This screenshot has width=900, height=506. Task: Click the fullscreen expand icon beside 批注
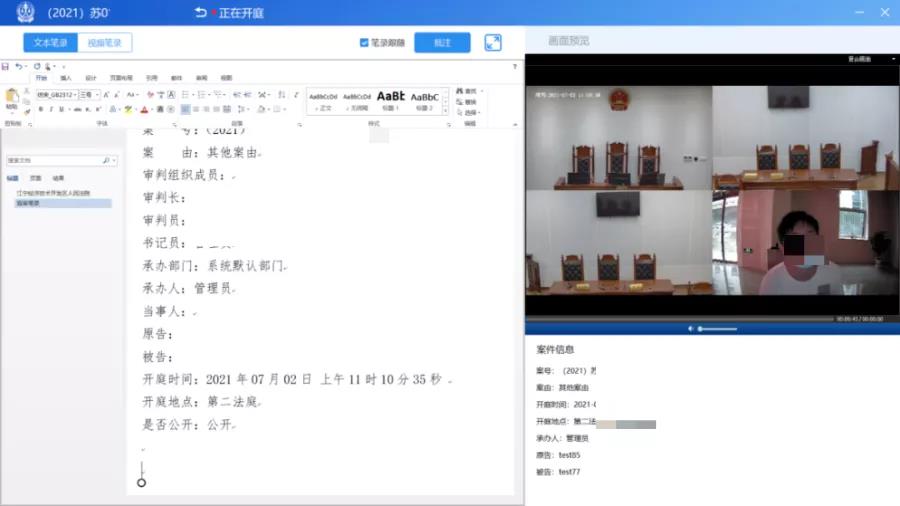[493, 43]
